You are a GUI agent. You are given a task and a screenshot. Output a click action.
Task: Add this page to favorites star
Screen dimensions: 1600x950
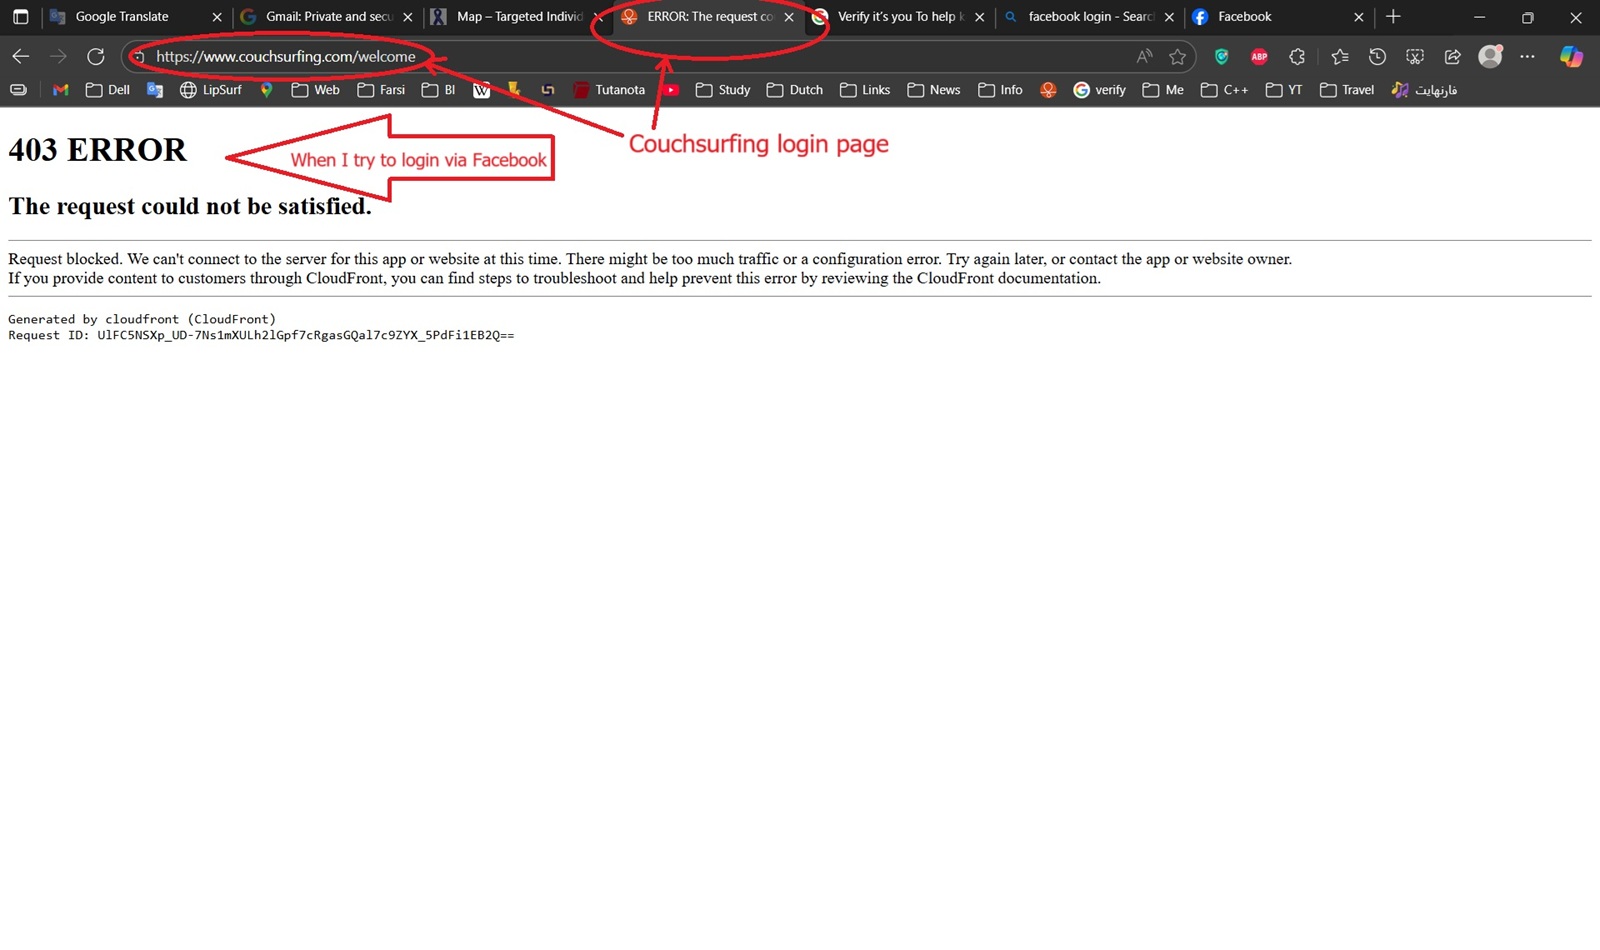1177,57
